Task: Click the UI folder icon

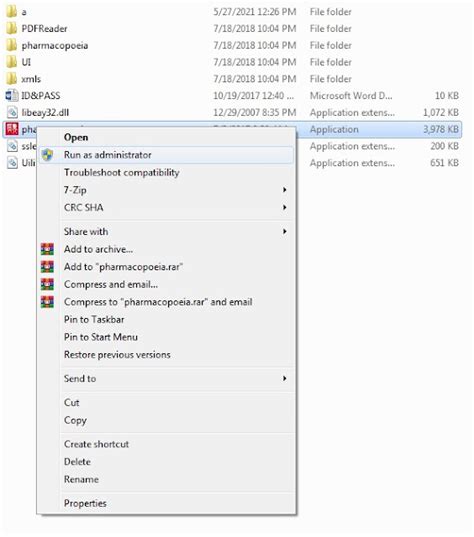Action: click(11, 62)
